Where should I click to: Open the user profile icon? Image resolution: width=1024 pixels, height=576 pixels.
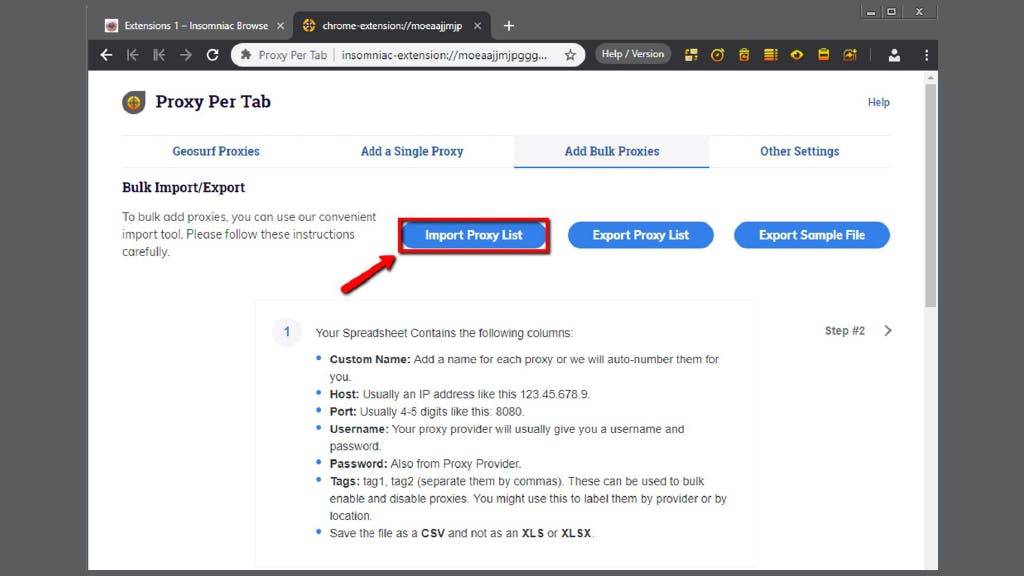tap(894, 55)
